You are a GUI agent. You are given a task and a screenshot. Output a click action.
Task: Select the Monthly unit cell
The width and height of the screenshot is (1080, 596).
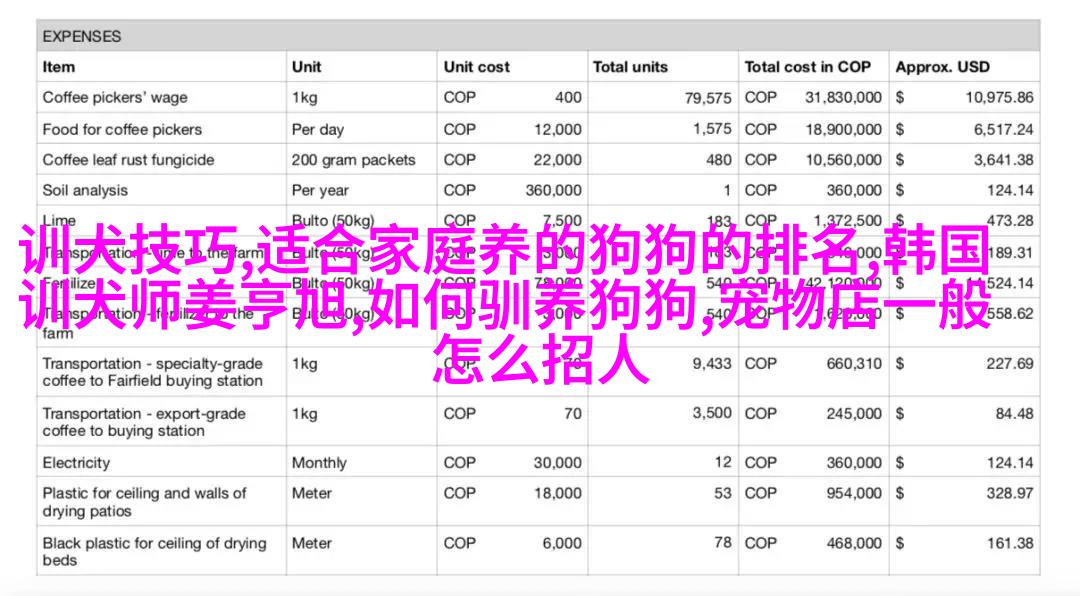point(319,463)
